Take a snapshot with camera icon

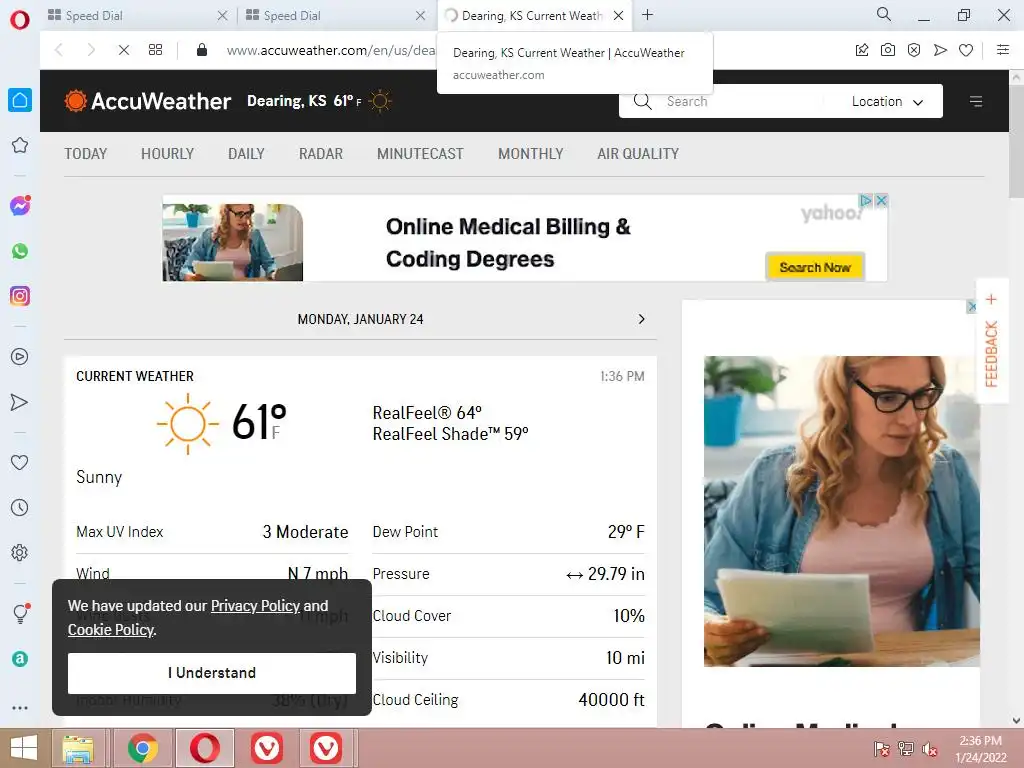pyautogui.click(x=888, y=50)
